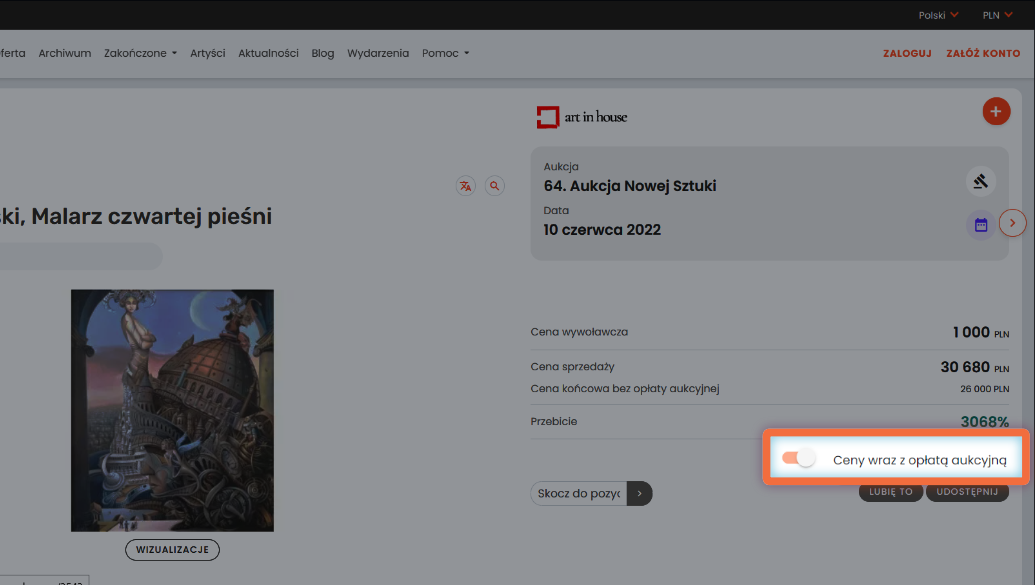Open the PLN currency dropdown
The width and height of the screenshot is (1035, 585).
(997, 15)
